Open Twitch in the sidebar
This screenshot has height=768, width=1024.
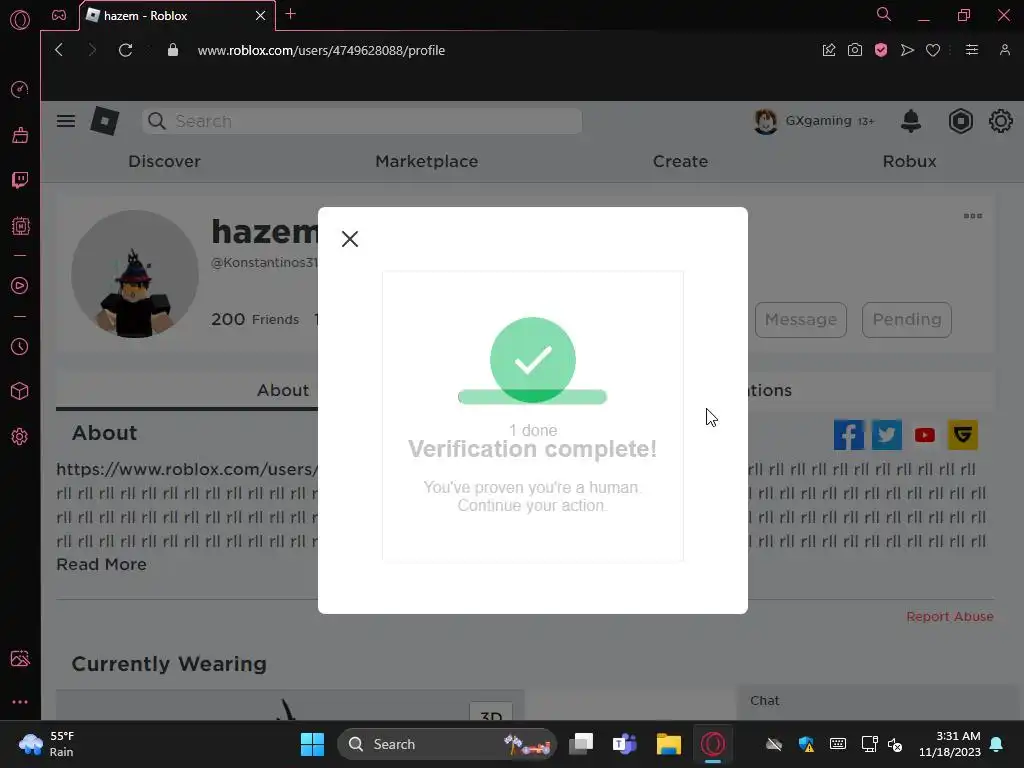pos(20,180)
